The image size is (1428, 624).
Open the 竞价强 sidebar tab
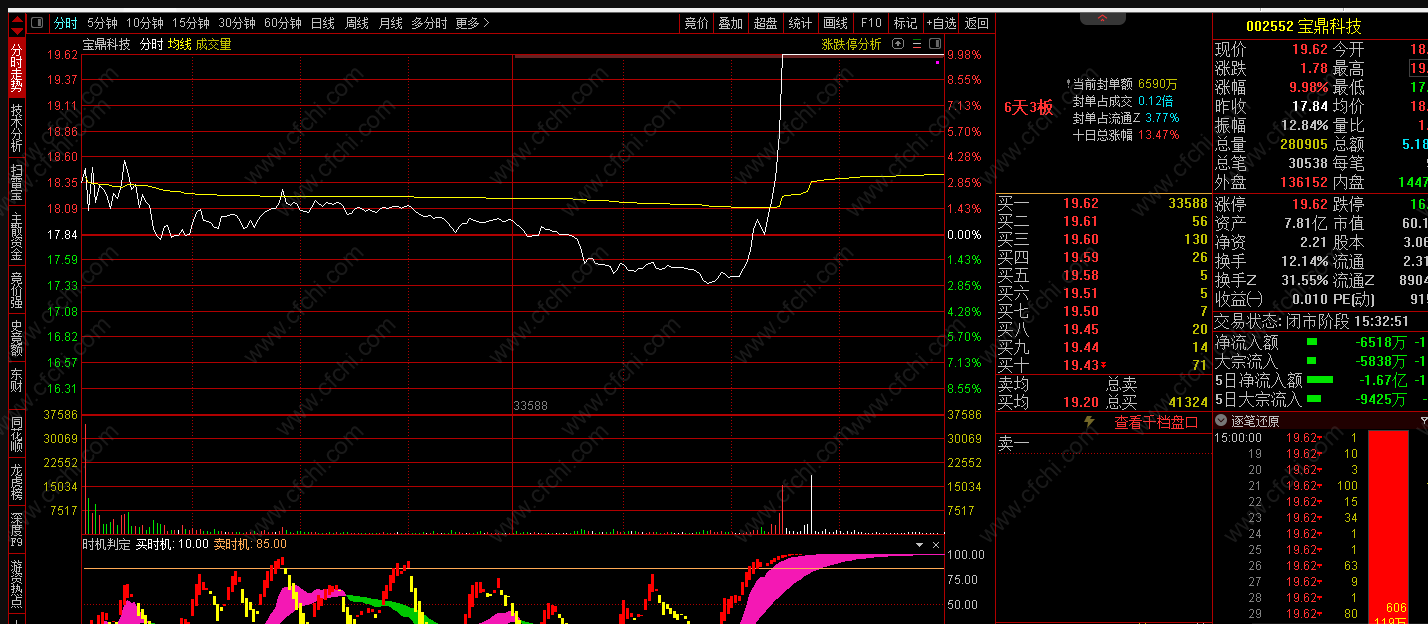(16, 290)
